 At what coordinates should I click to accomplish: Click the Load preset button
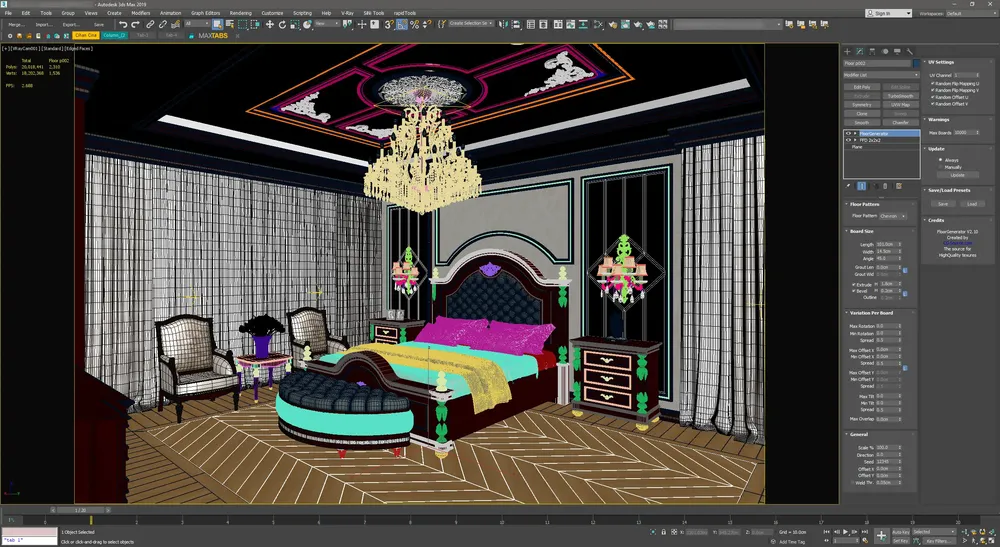971,203
